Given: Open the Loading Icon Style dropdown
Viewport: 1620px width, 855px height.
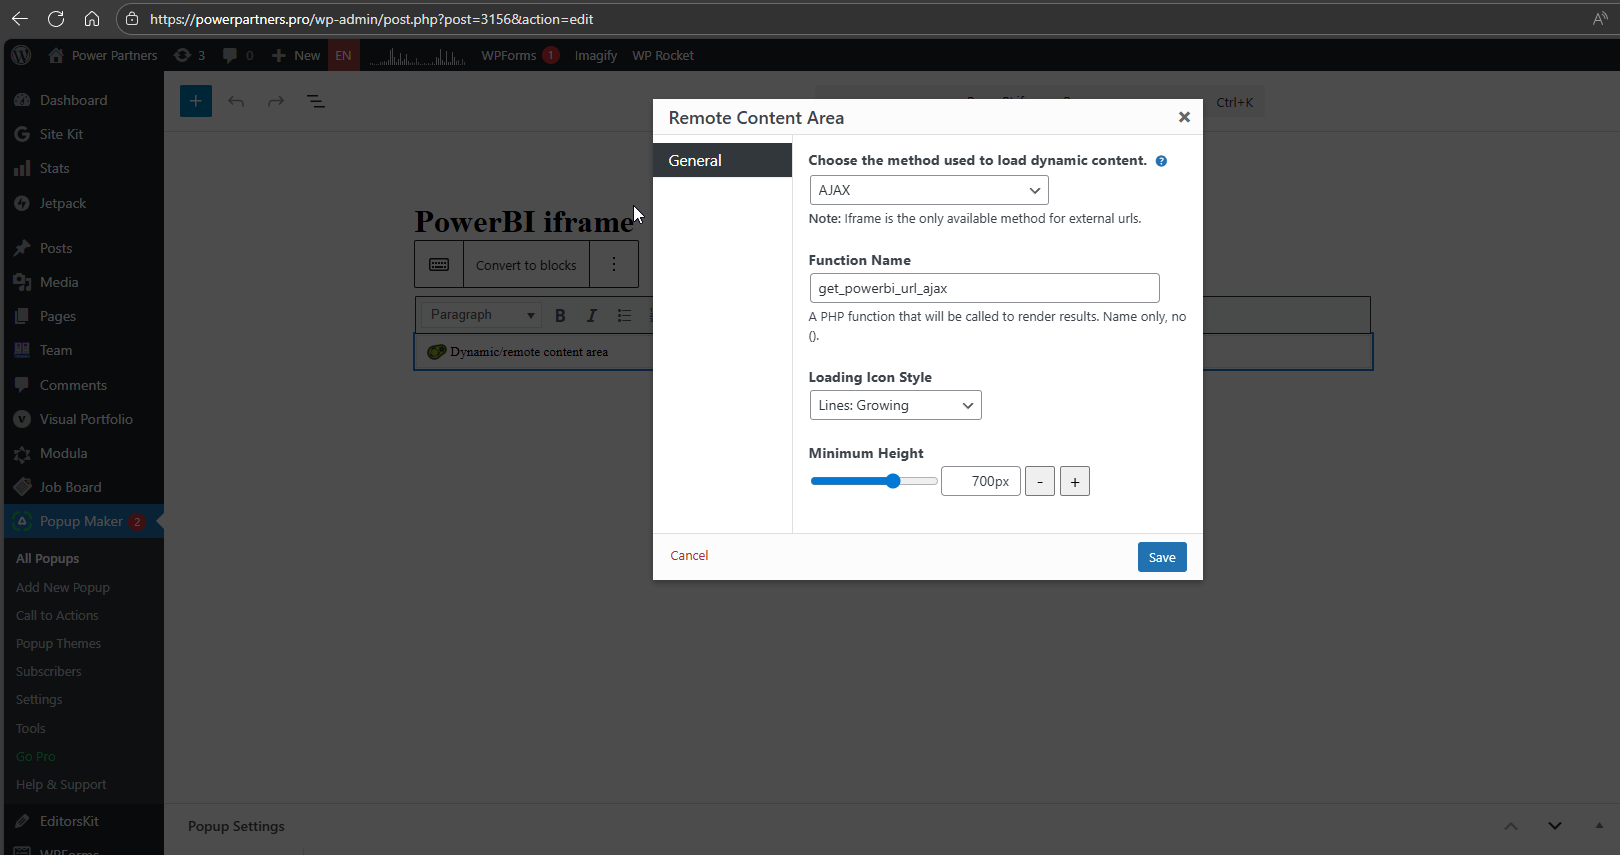Looking at the screenshot, I should click(x=895, y=405).
